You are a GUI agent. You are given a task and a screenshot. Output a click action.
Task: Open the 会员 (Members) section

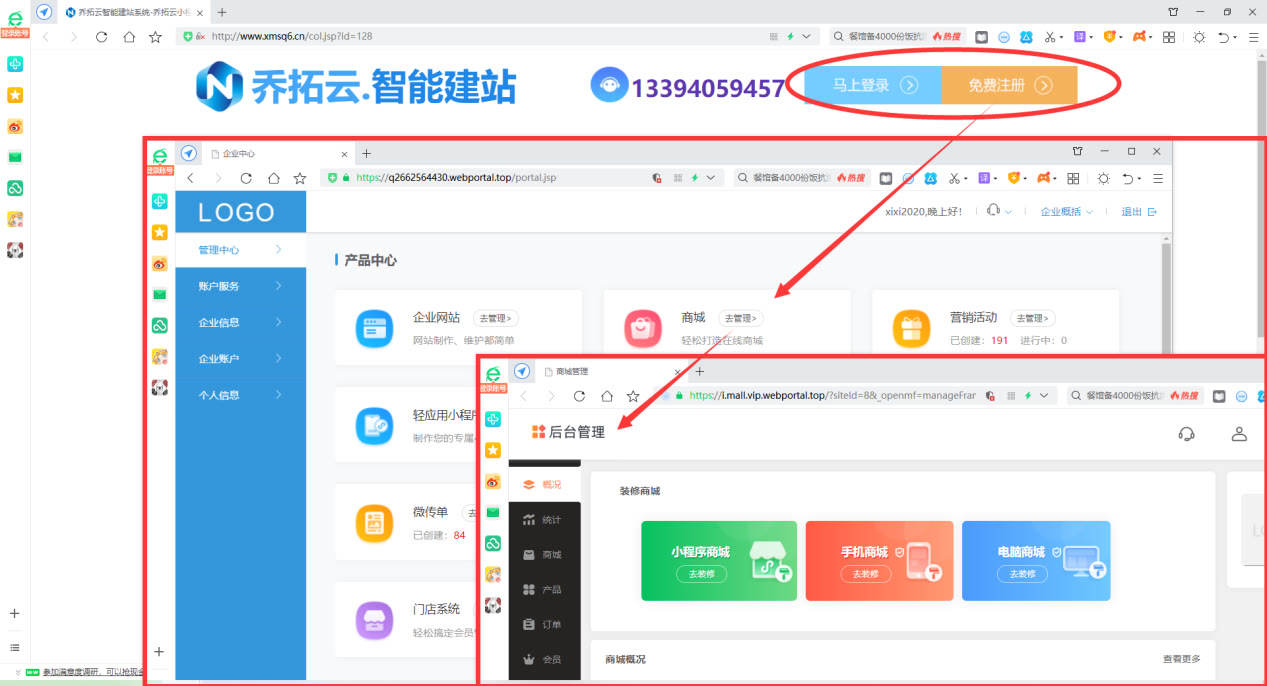[545, 657]
